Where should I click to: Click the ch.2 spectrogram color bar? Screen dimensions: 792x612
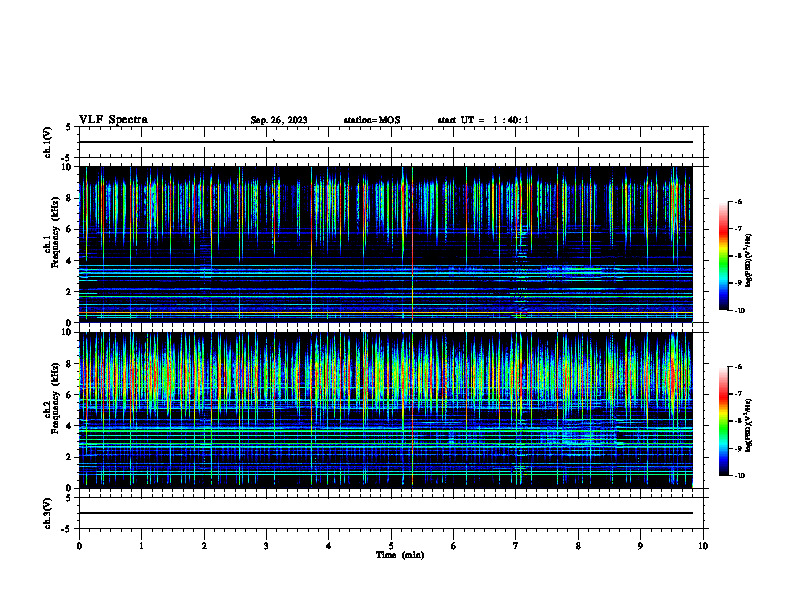723,421
